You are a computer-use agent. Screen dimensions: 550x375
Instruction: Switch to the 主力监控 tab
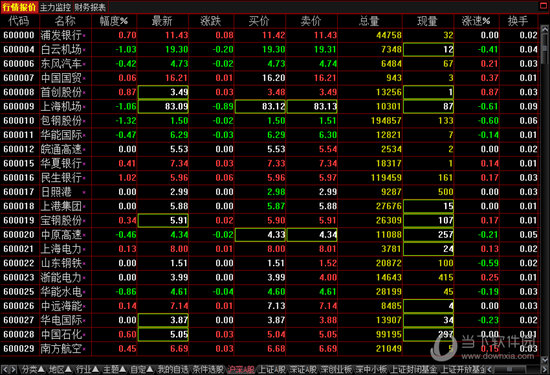click(55, 7)
